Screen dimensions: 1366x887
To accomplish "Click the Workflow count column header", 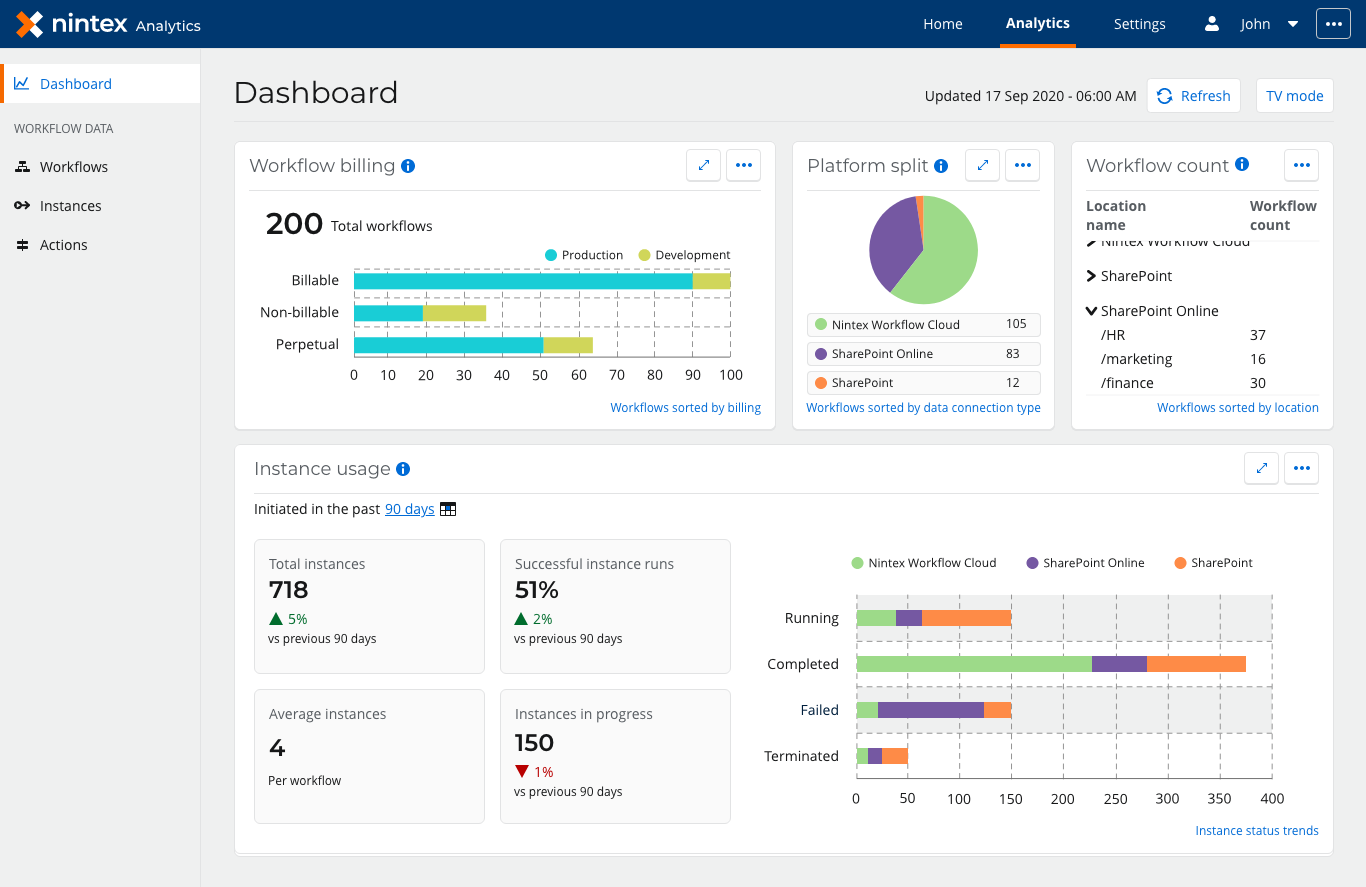I will pyautogui.click(x=1283, y=215).
